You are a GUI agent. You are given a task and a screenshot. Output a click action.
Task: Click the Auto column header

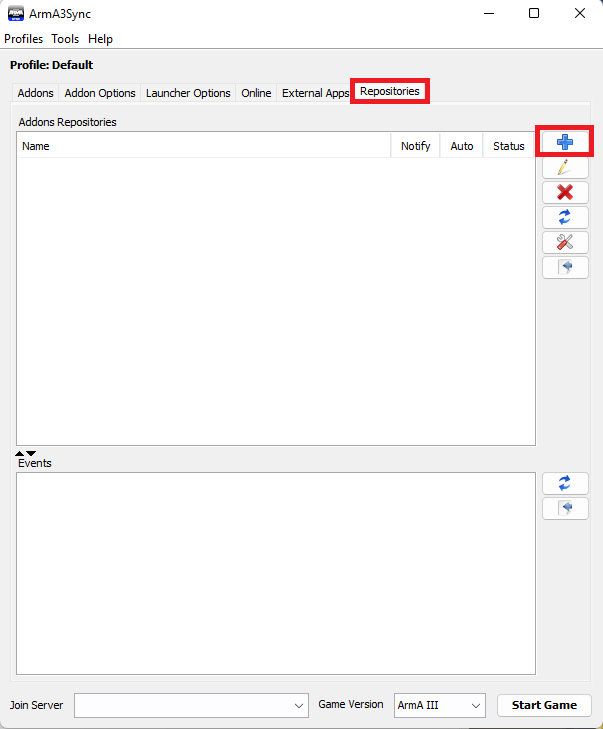point(462,146)
